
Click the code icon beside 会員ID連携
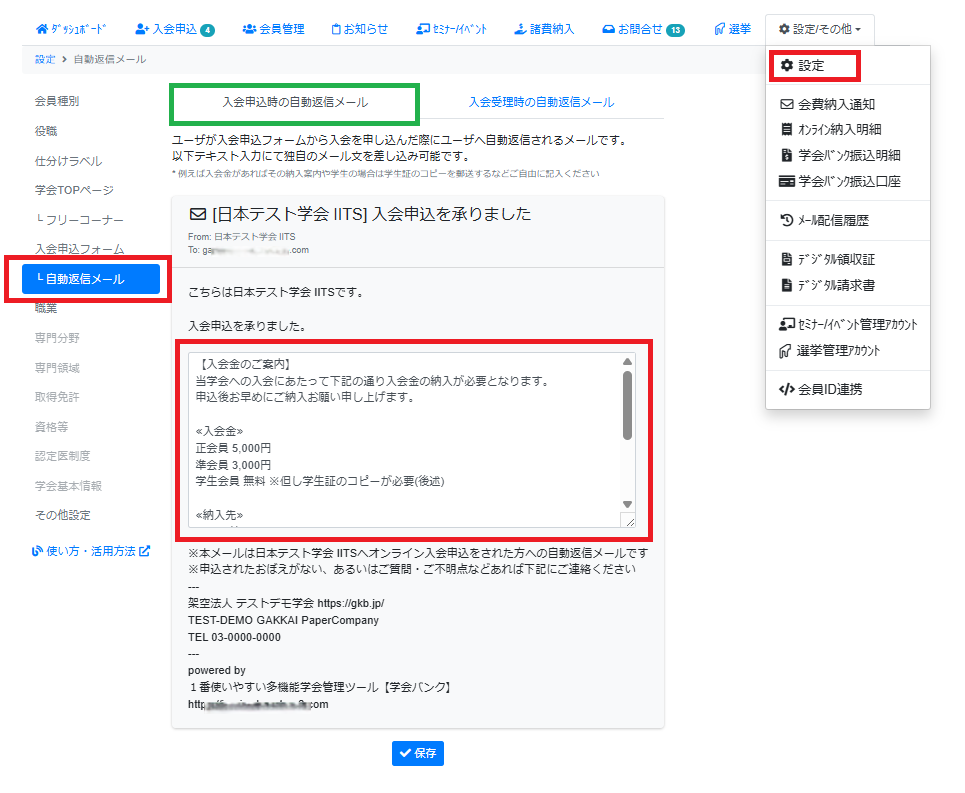[786, 389]
